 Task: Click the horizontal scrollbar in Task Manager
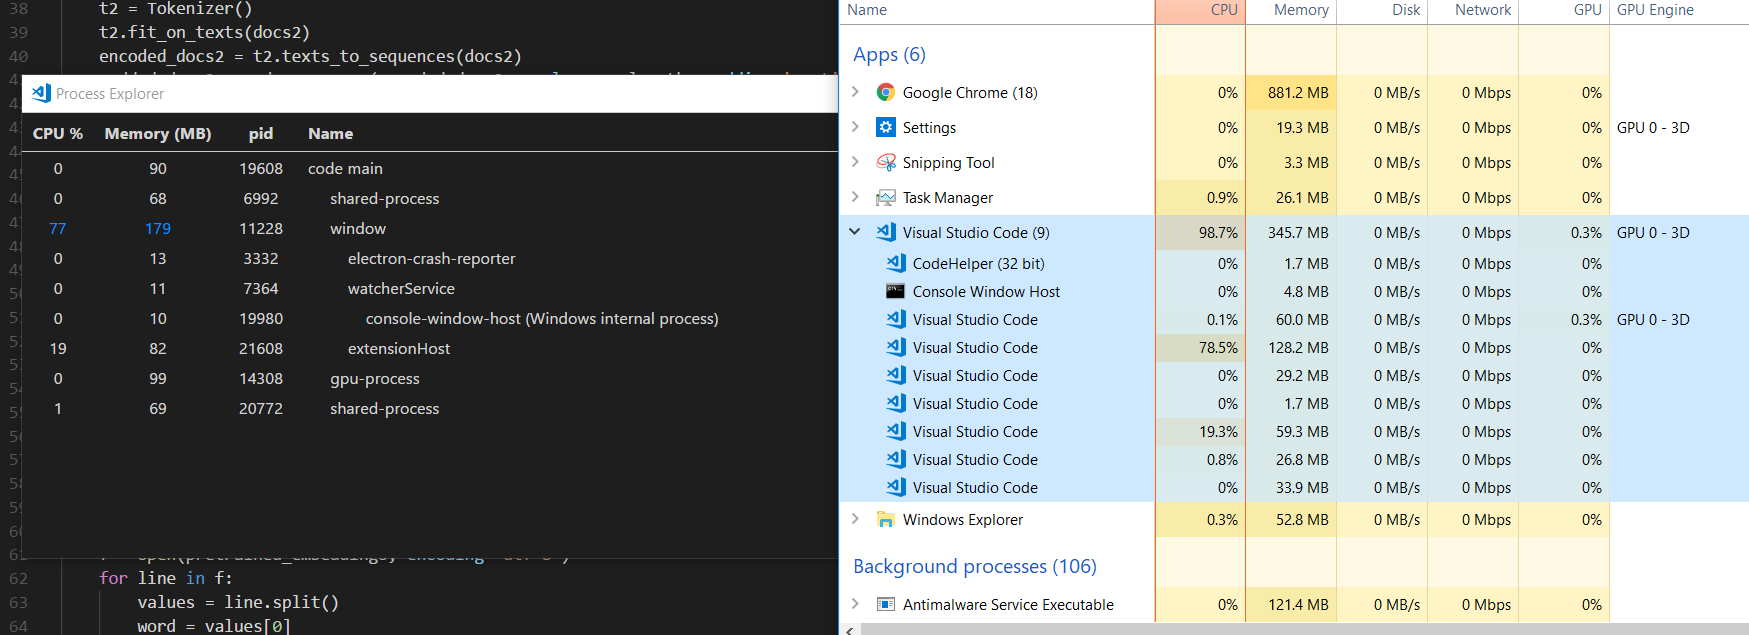(1300, 629)
